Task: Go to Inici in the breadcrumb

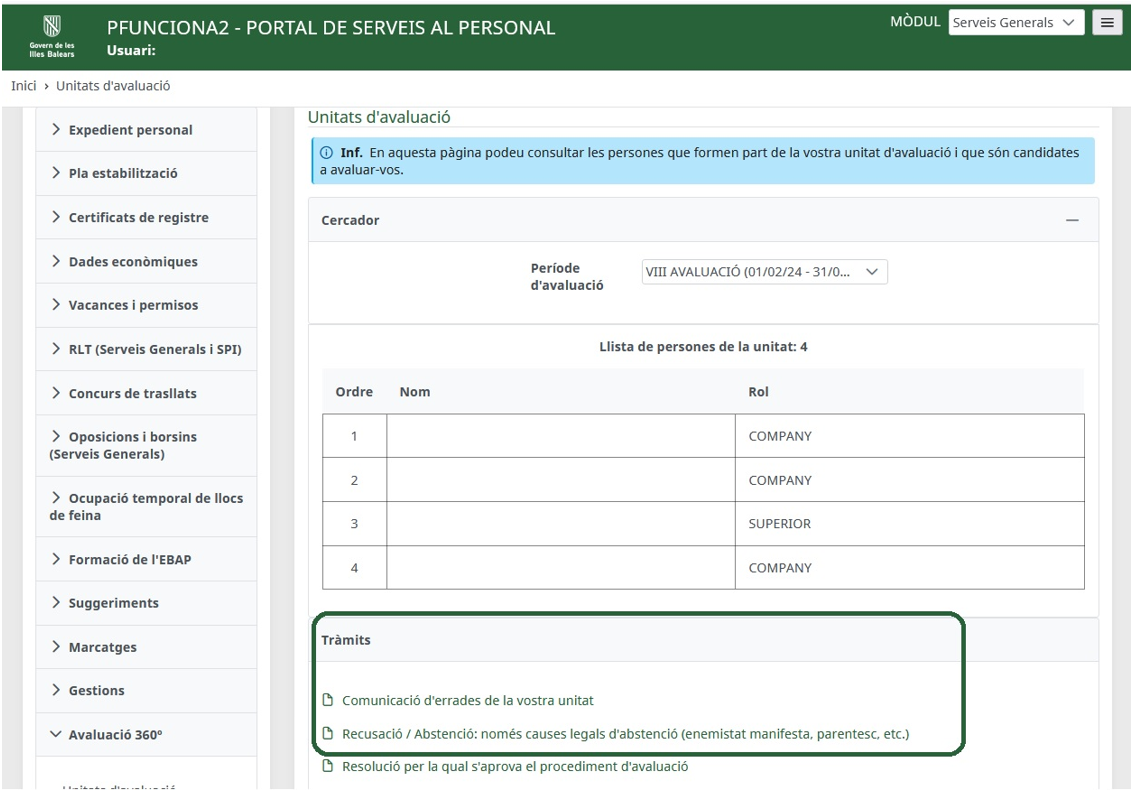Action: pyautogui.click(x=24, y=86)
